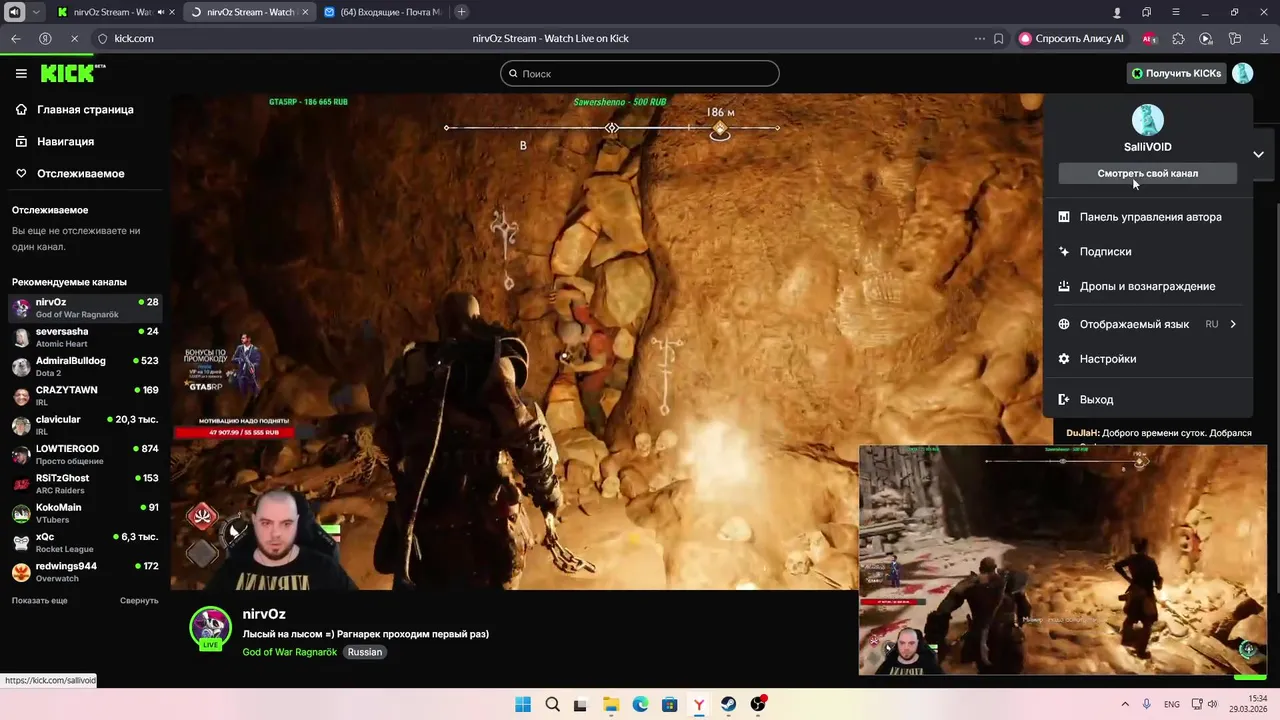Click the Выход logout icon
This screenshot has width=1280, height=720.
point(1064,399)
